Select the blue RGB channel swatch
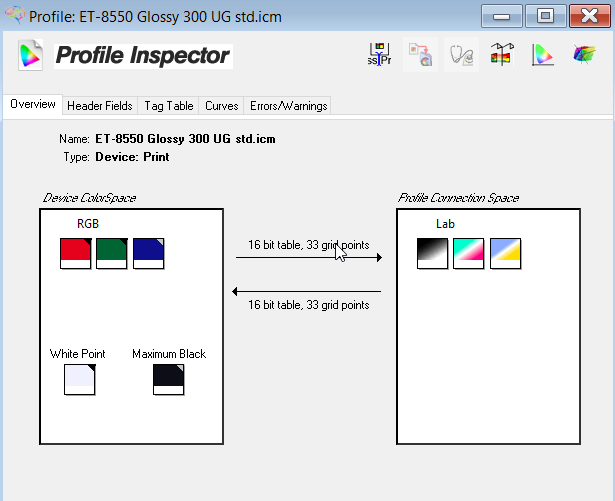Image resolution: width=615 pixels, height=501 pixels. [x=149, y=253]
